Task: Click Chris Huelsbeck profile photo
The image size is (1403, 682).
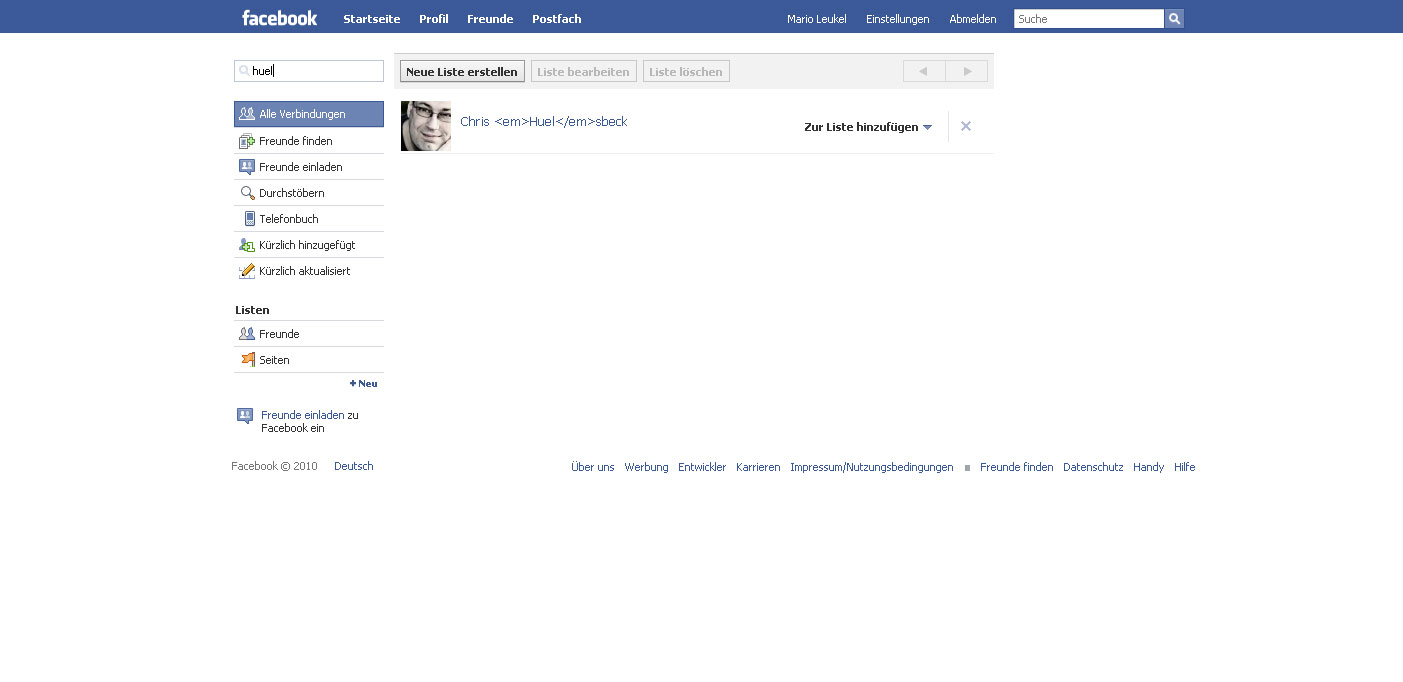Action: [426, 126]
